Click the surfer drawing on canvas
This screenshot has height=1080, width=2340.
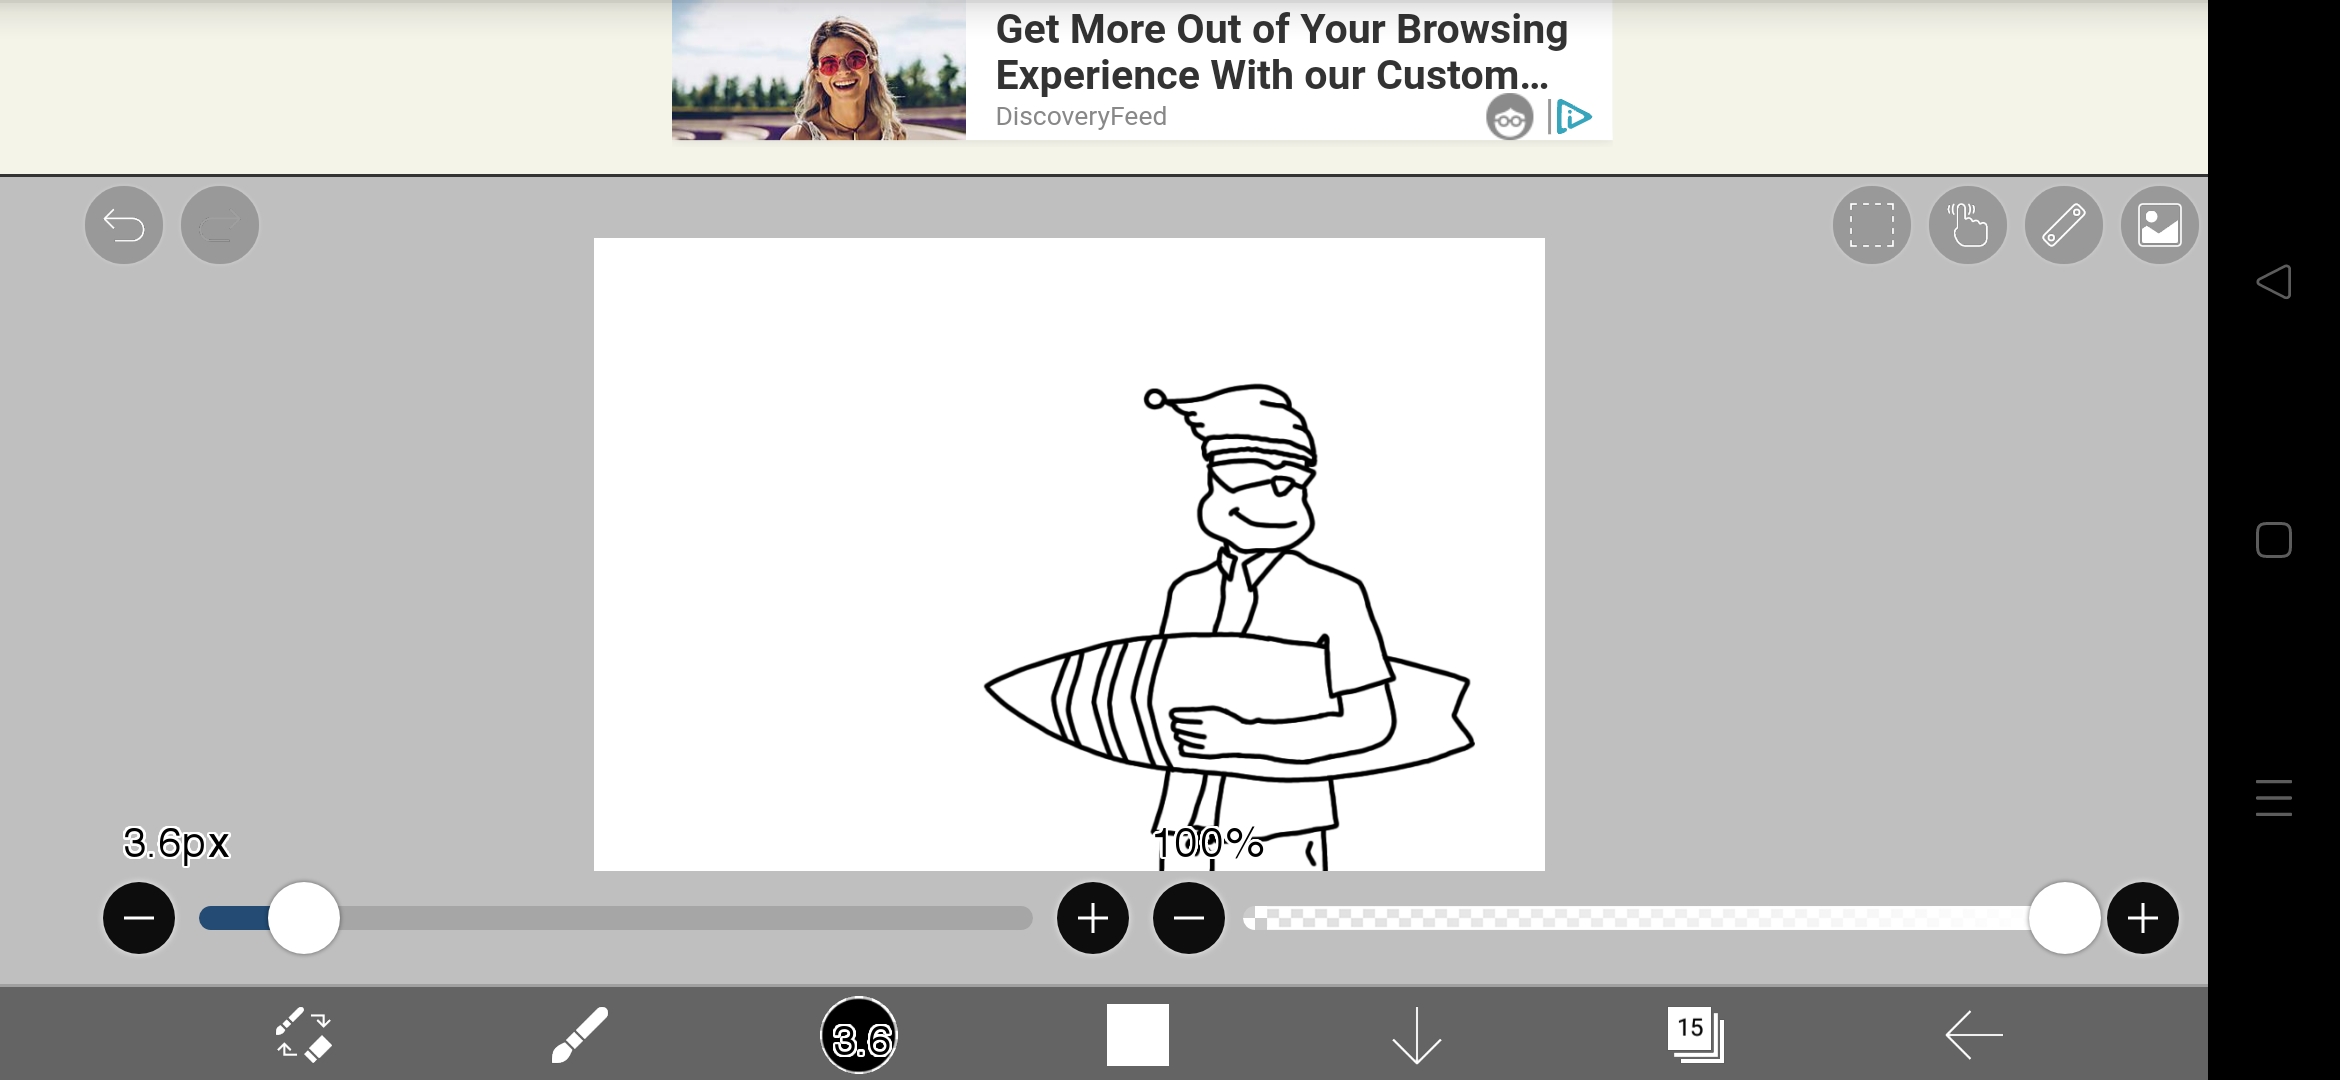pos(1228,625)
